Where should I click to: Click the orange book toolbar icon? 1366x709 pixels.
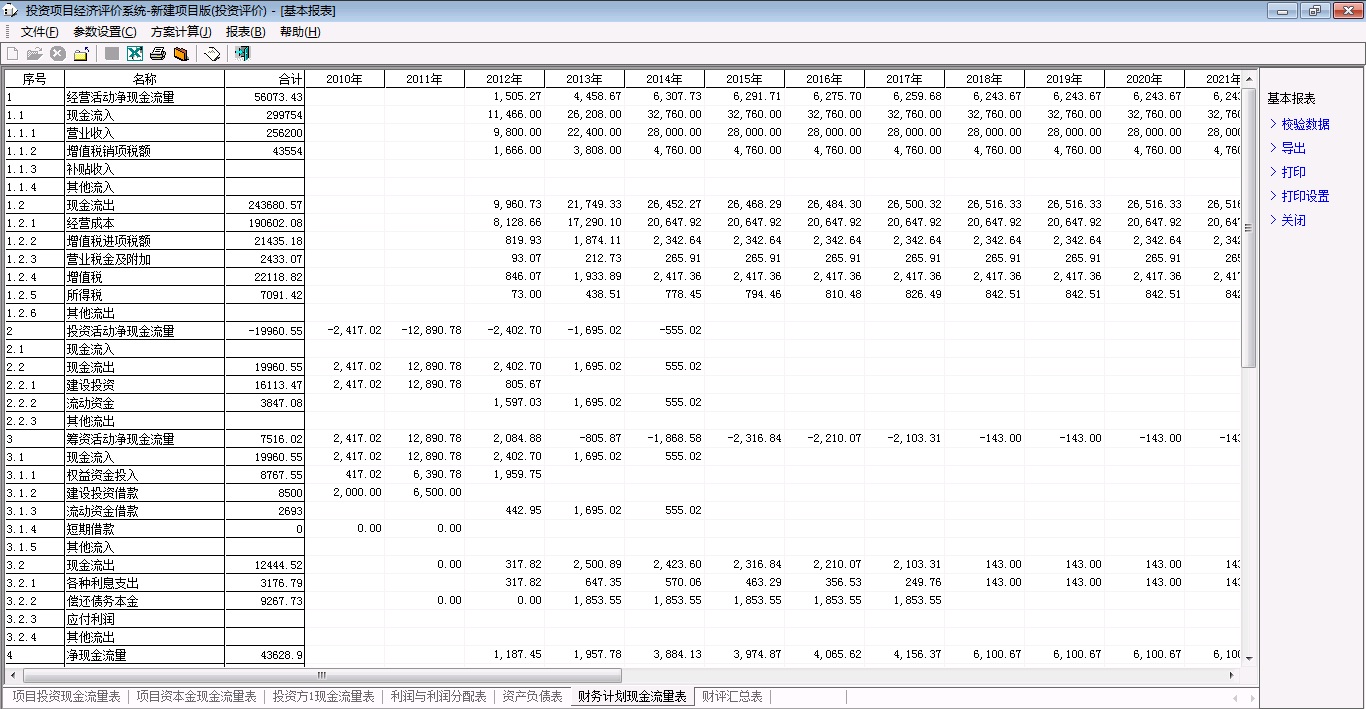[x=181, y=54]
